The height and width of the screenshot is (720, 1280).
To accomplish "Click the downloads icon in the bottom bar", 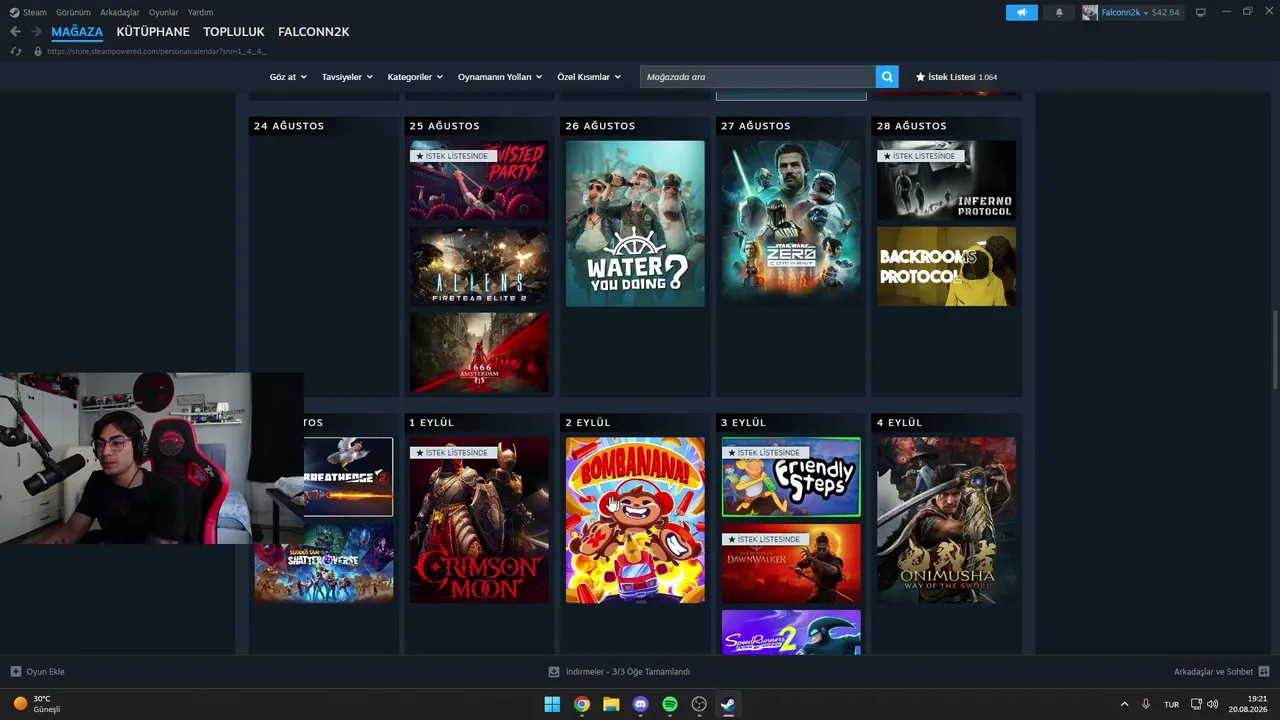I will pos(554,672).
